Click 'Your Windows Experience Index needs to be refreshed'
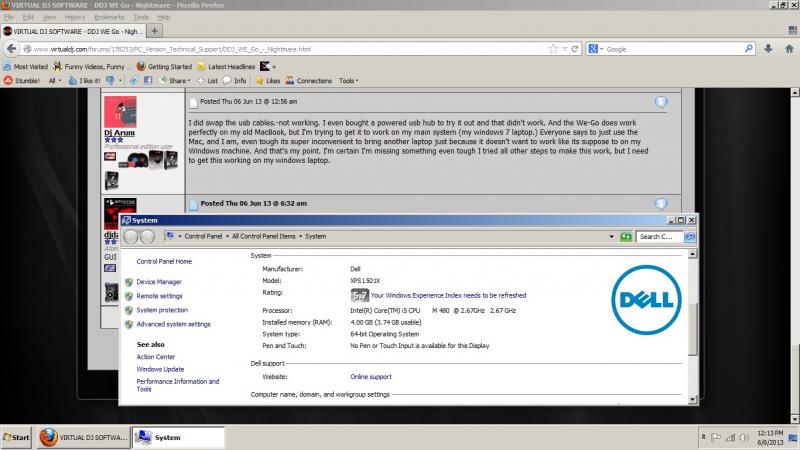The image size is (800, 450). pyautogui.click(x=448, y=295)
